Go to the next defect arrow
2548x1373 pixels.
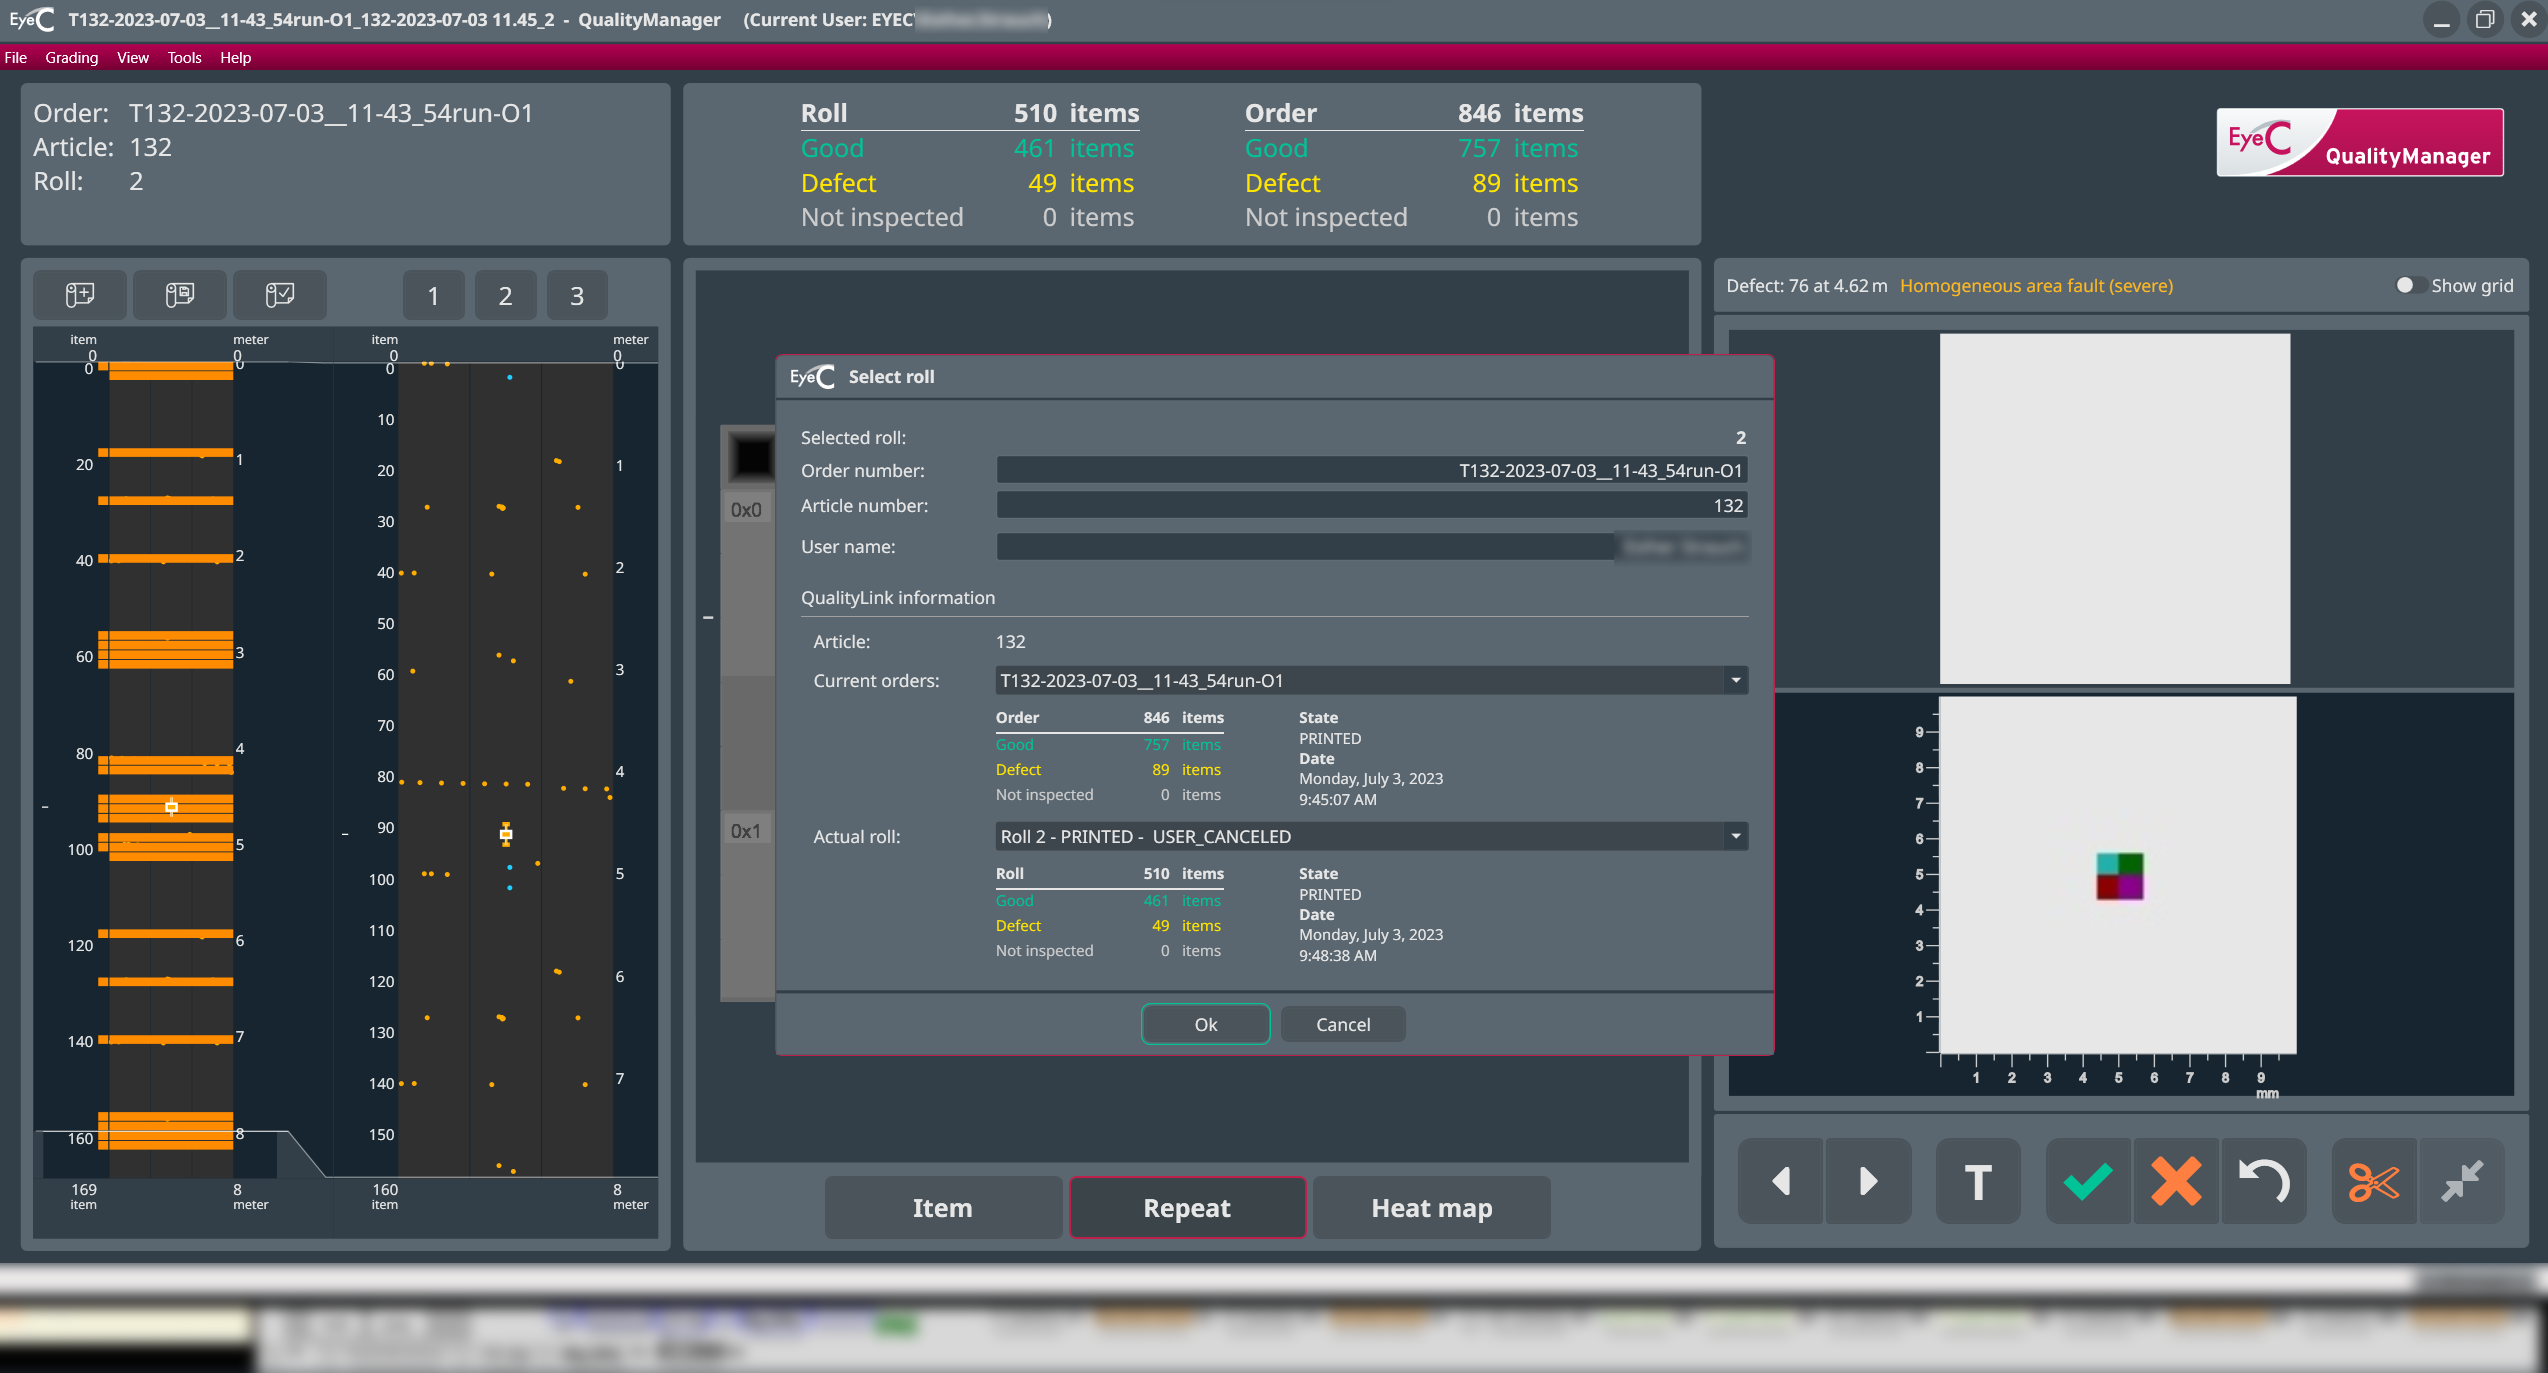[1868, 1181]
